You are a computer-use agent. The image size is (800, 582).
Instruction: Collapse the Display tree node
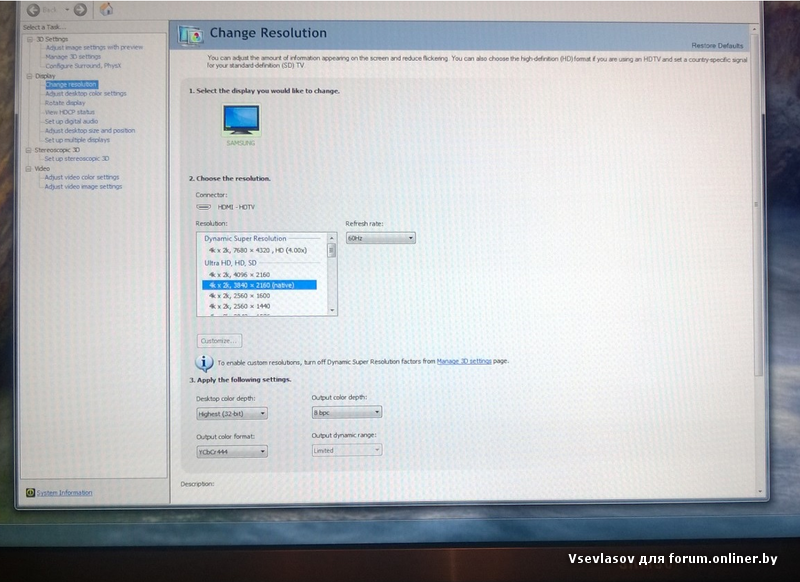(x=29, y=76)
